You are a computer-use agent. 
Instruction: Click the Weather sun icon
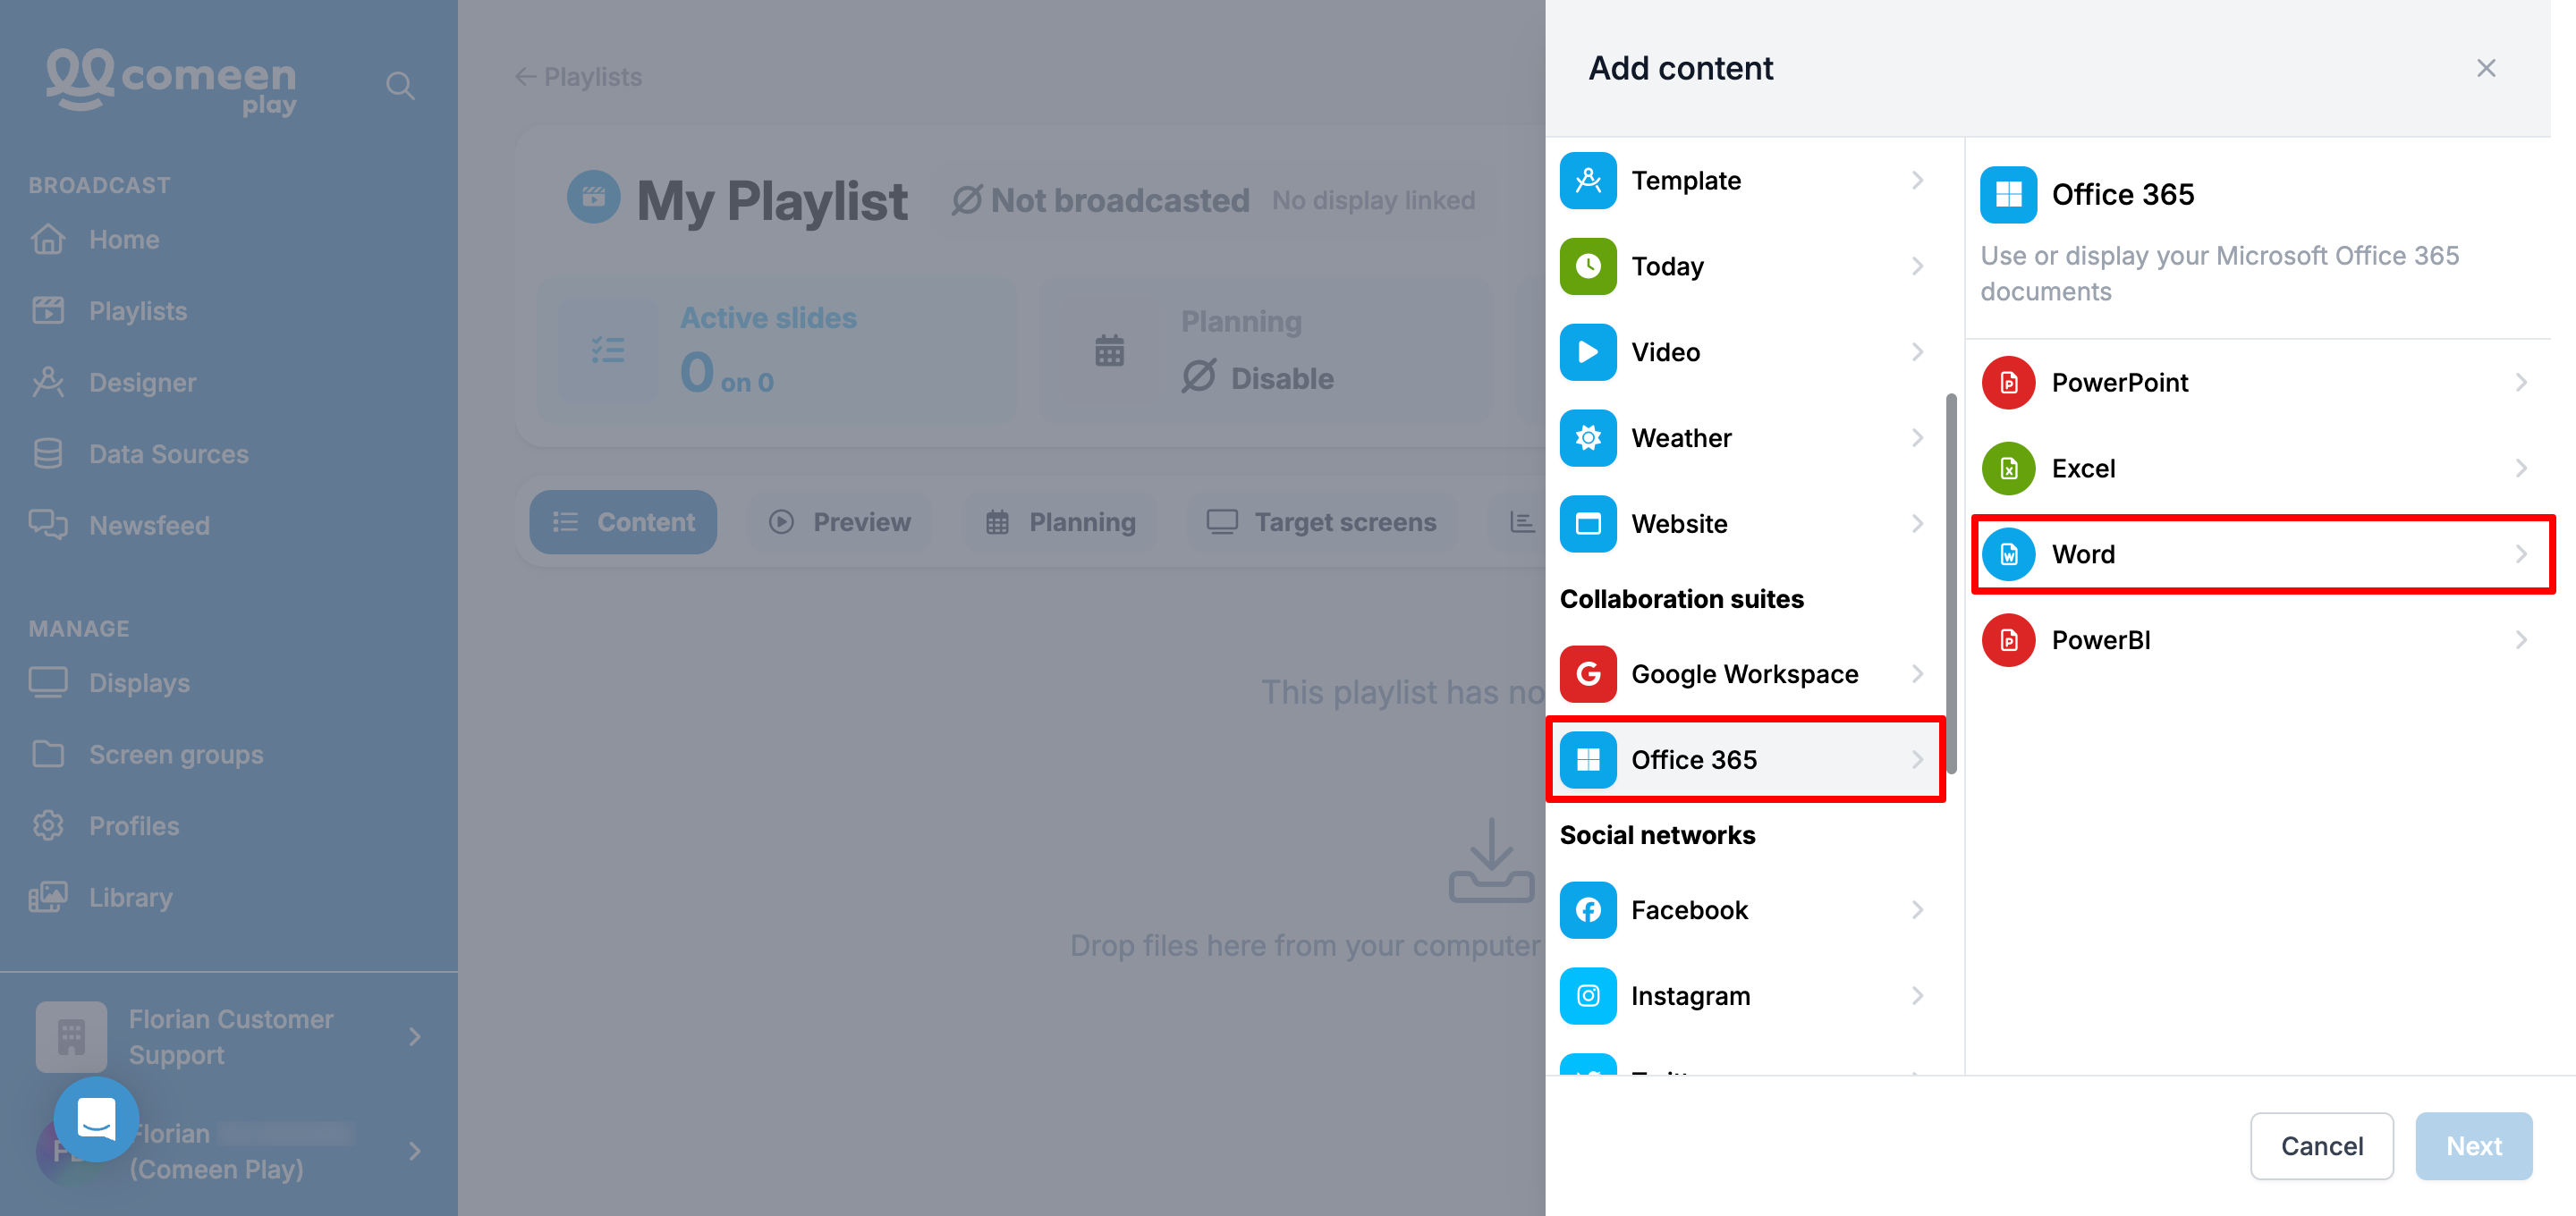tap(1587, 438)
